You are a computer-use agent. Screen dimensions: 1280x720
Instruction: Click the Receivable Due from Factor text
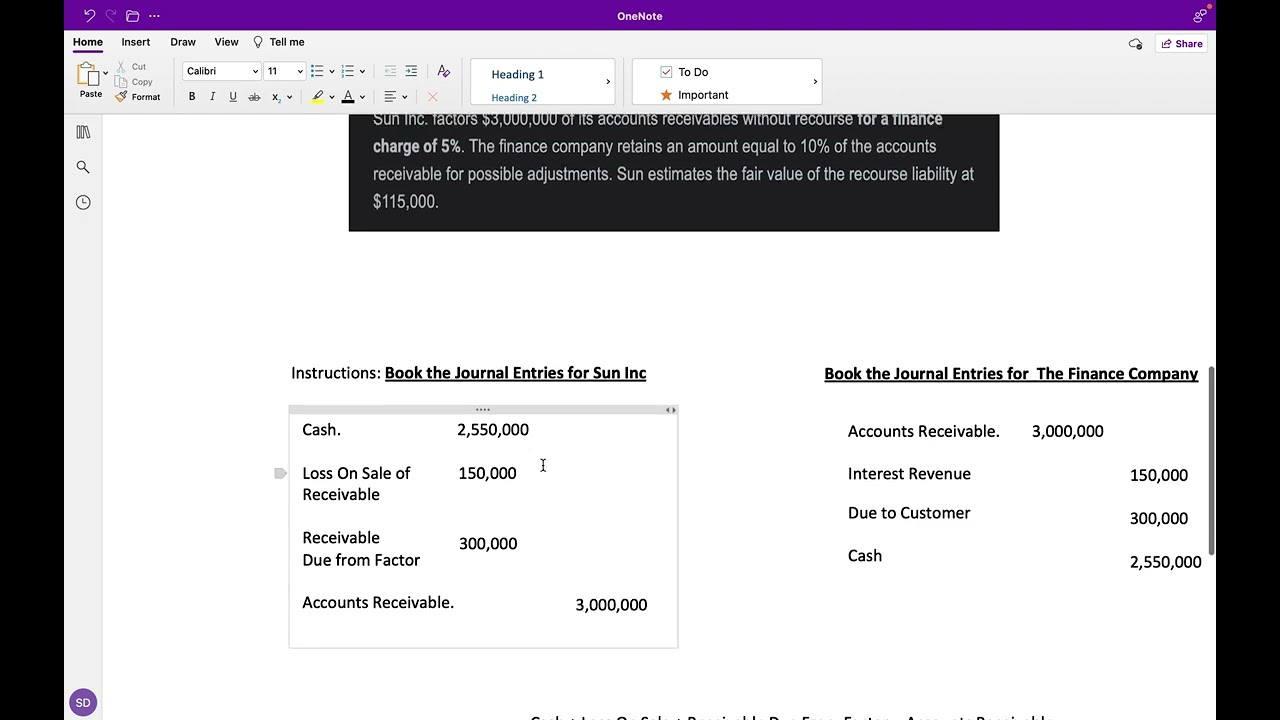(361, 549)
